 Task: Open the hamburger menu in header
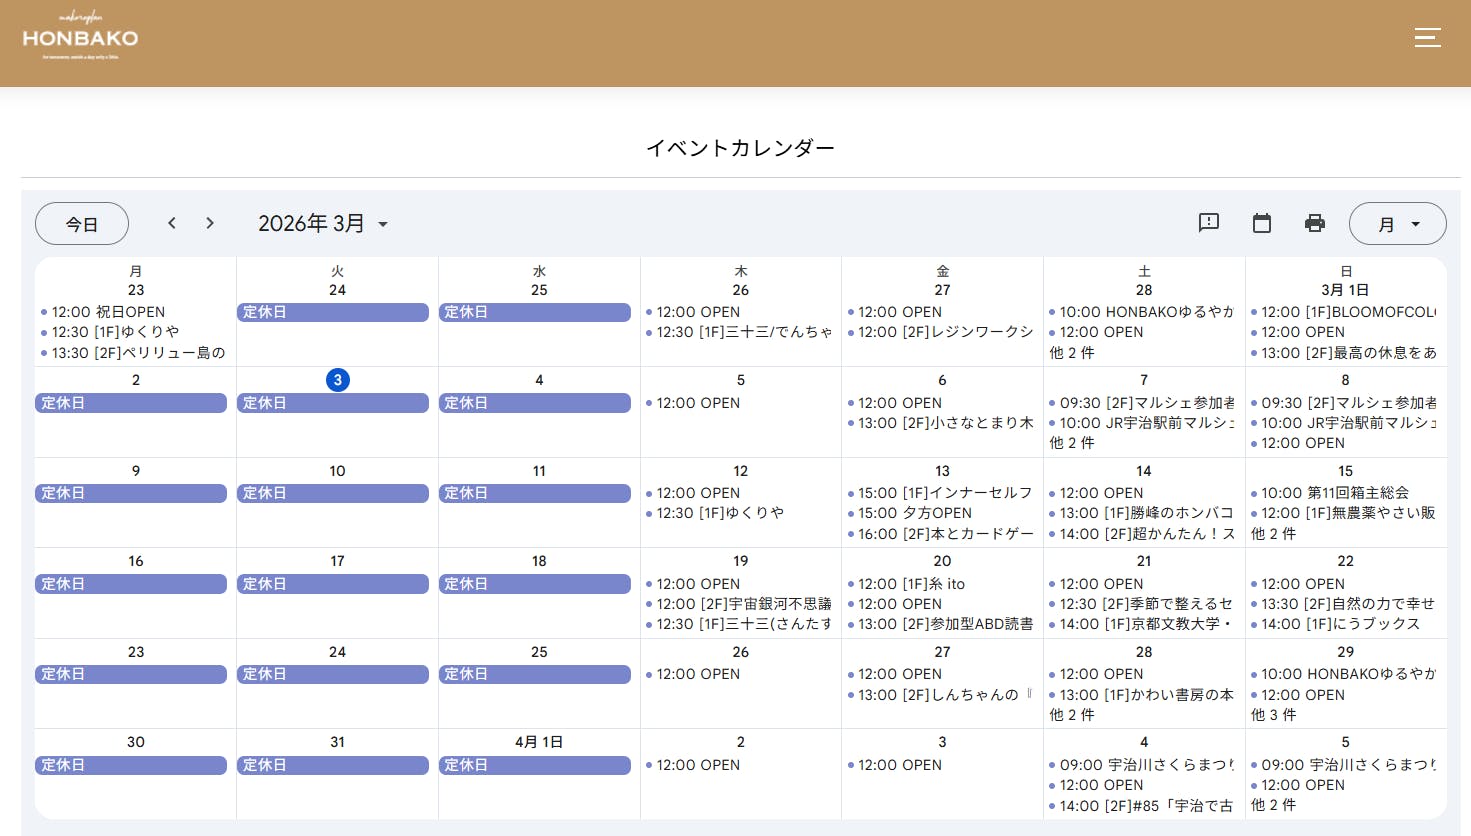pos(1427,38)
